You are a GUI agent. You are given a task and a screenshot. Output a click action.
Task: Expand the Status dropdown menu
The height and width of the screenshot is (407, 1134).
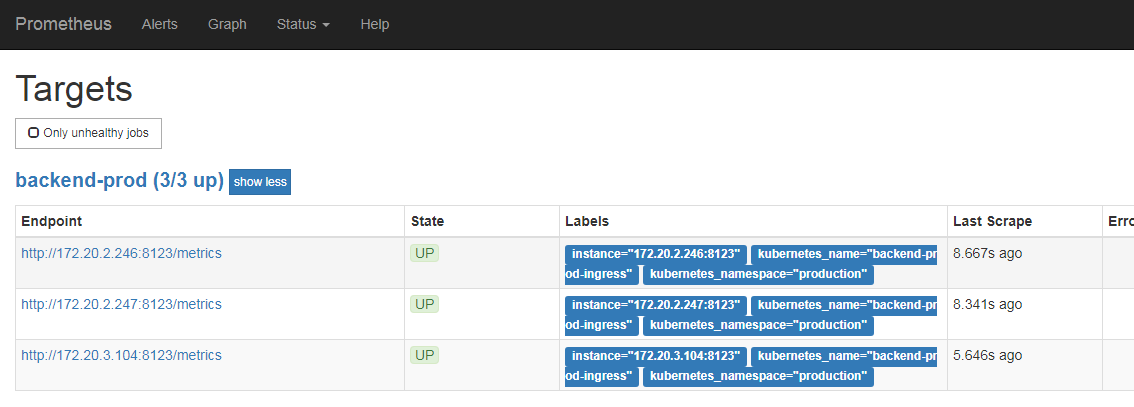[303, 24]
